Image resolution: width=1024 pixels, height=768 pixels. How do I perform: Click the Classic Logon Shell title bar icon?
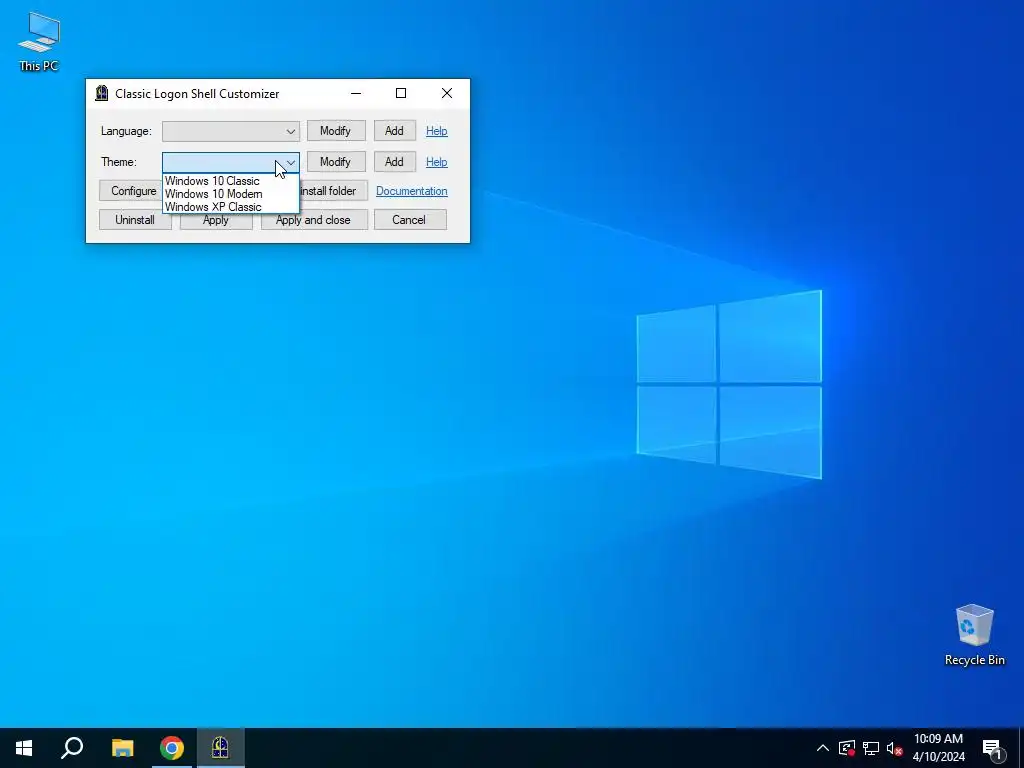[101, 93]
